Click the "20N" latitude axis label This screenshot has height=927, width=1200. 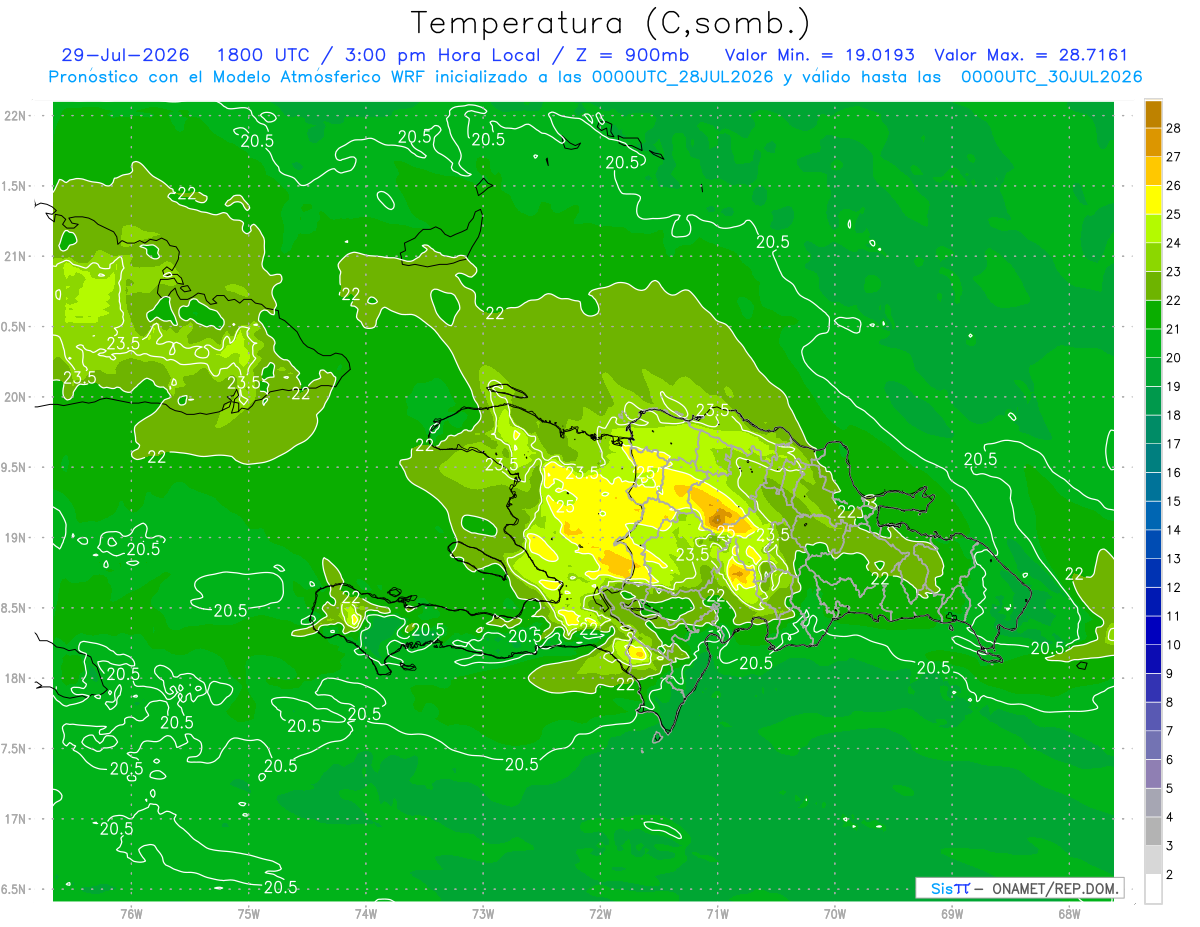pyautogui.click(x=16, y=397)
